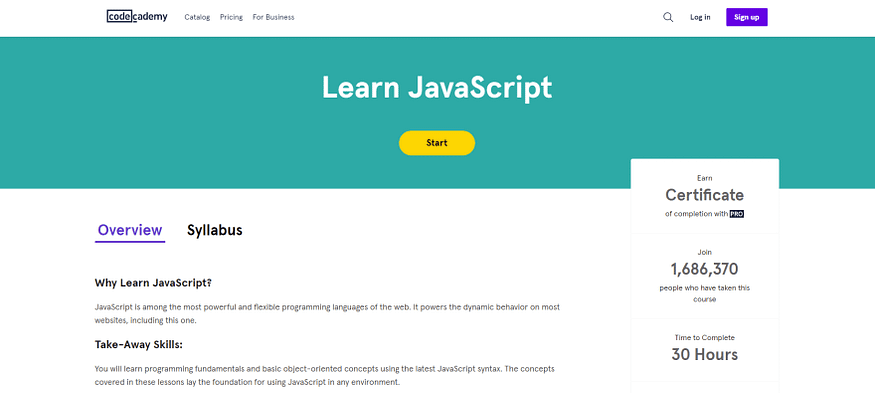Switch to the Syllabus tab
The width and height of the screenshot is (875, 393).
[x=215, y=230]
